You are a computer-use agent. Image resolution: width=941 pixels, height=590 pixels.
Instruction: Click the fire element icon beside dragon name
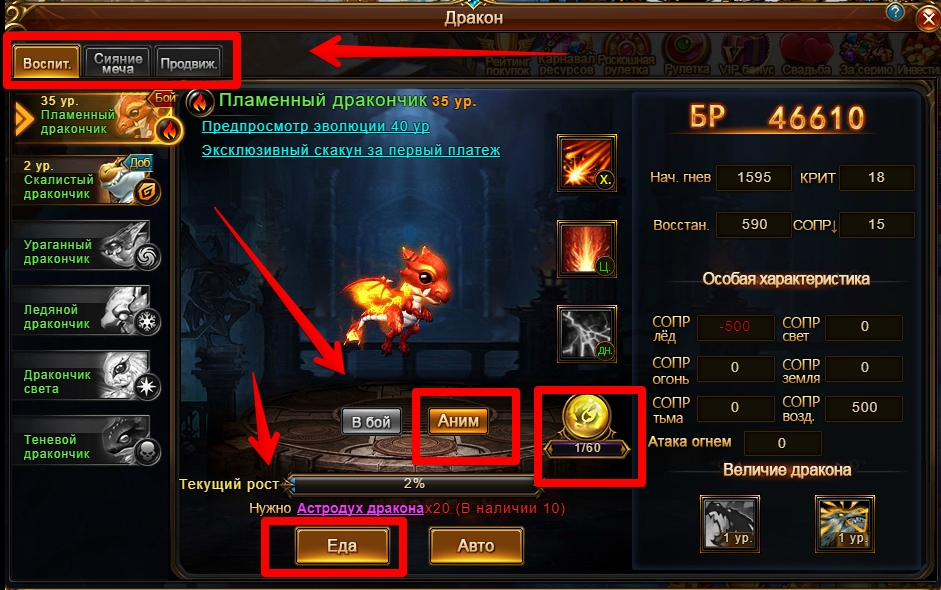click(x=199, y=103)
